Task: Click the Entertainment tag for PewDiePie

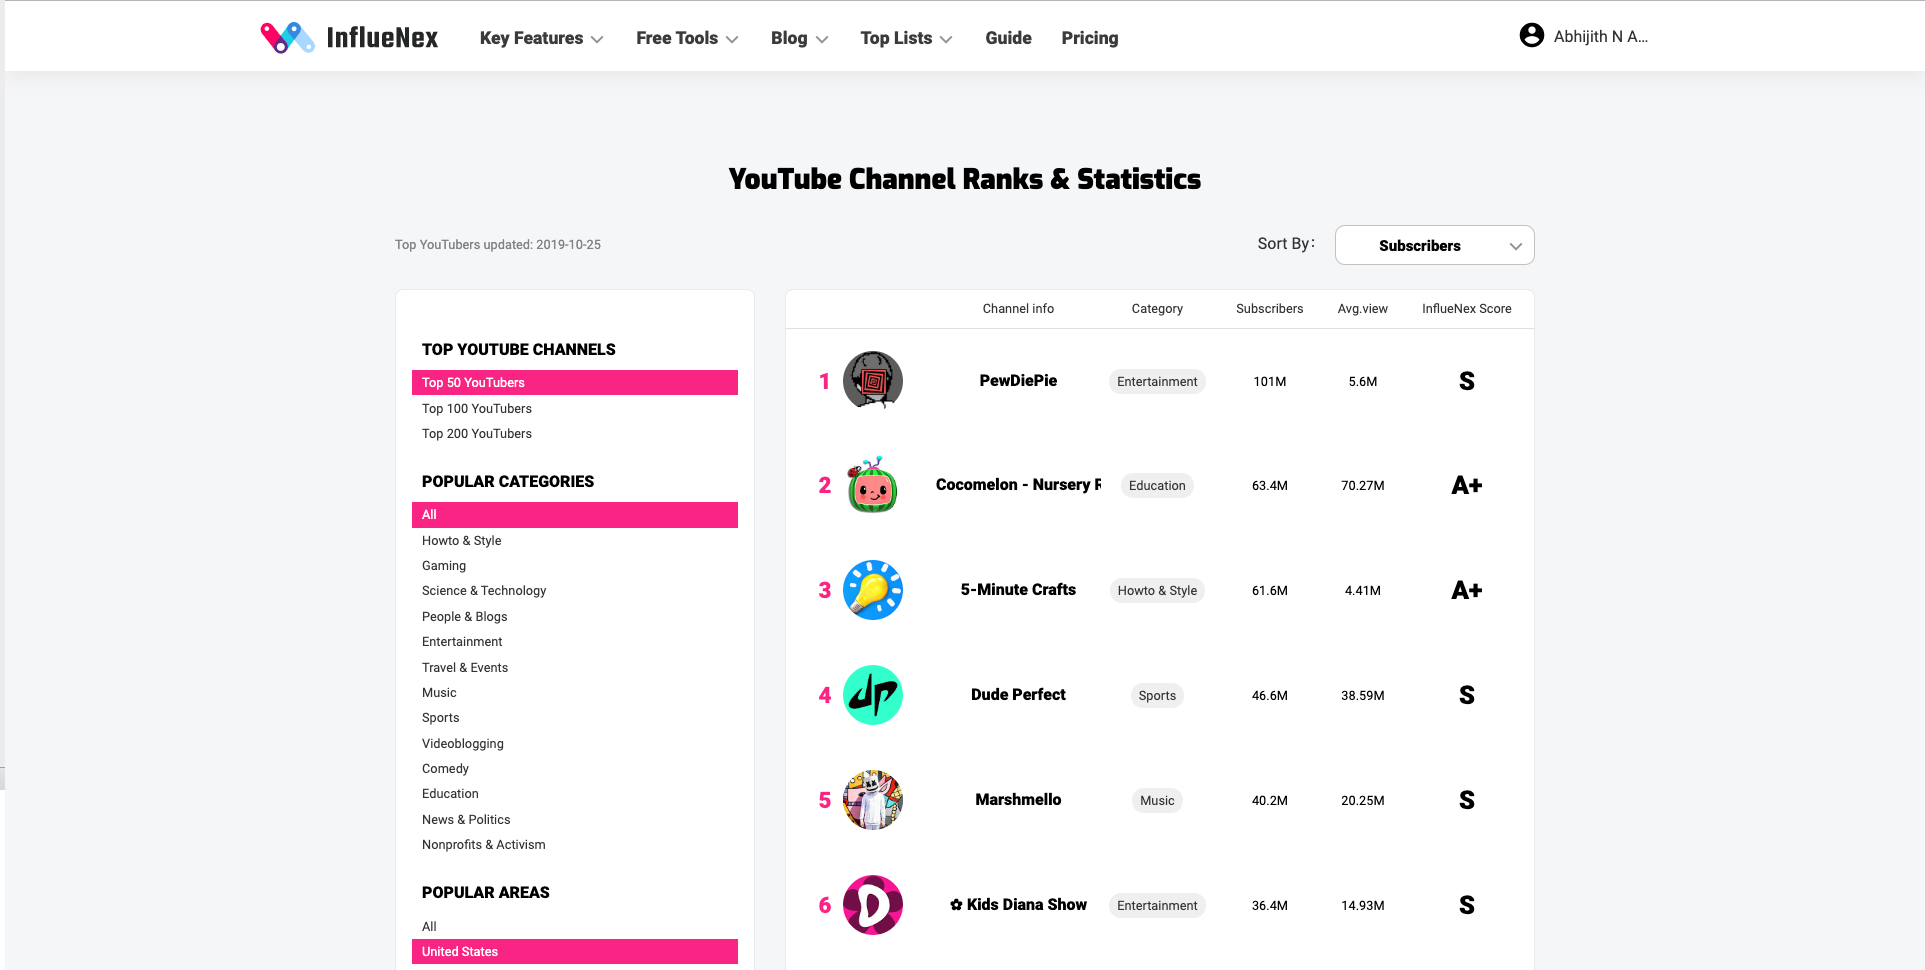Action: (x=1157, y=382)
